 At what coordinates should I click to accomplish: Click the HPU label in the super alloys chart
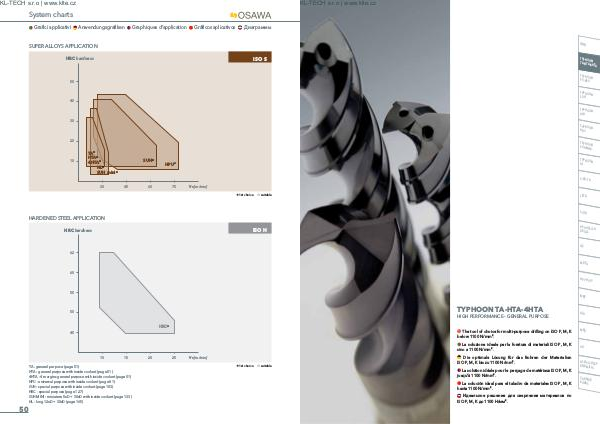tap(170, 164)
